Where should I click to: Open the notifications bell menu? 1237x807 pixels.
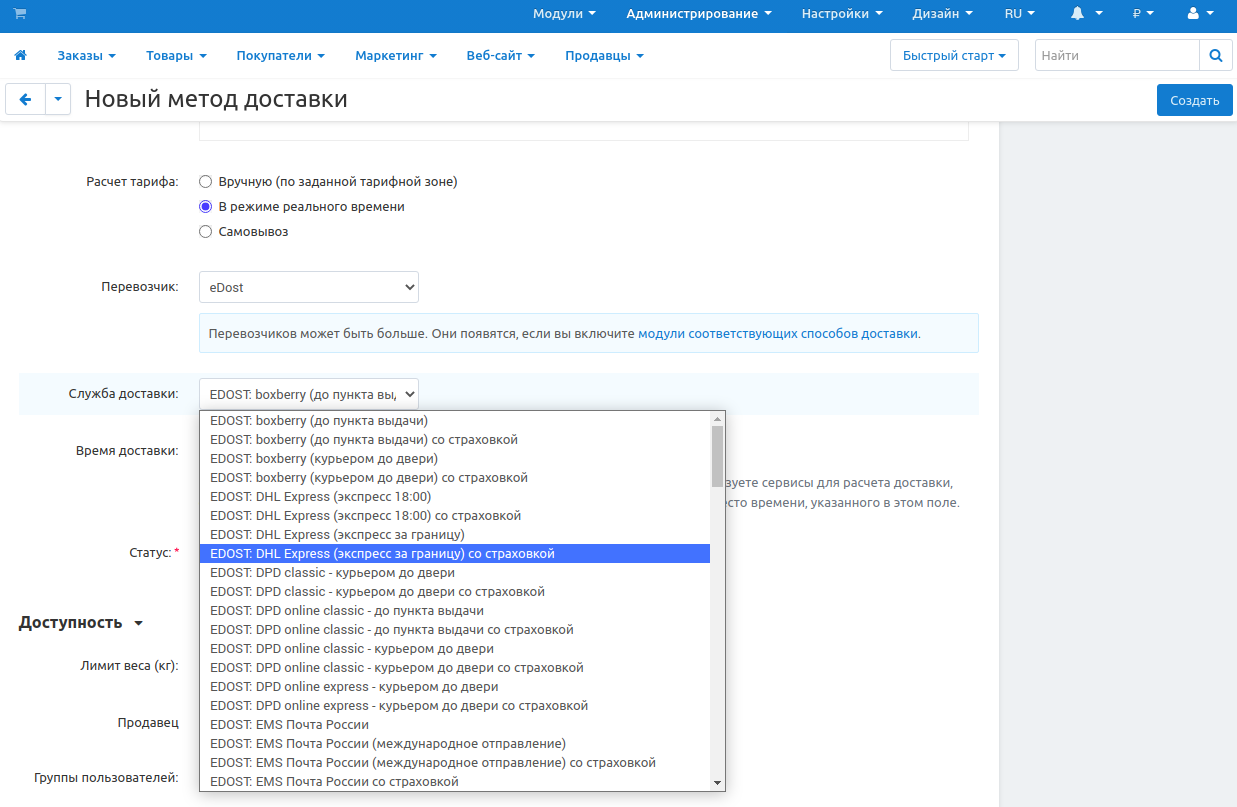click(x=1085, y=14)
